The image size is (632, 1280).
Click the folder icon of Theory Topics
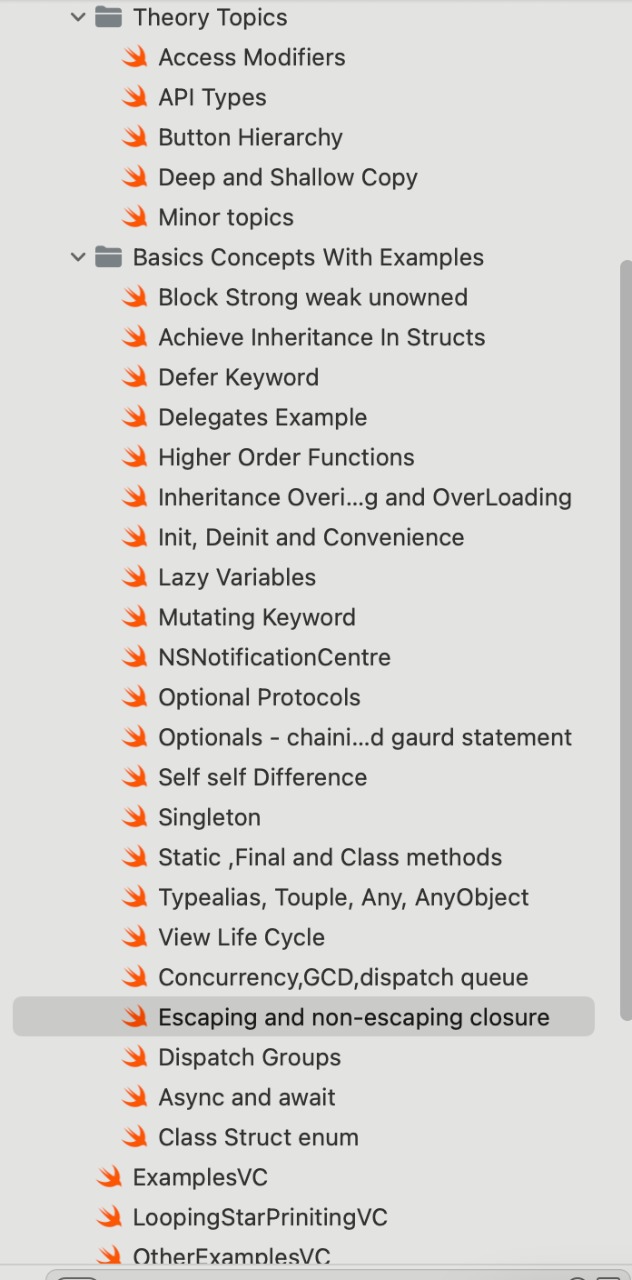click(107, 17)
